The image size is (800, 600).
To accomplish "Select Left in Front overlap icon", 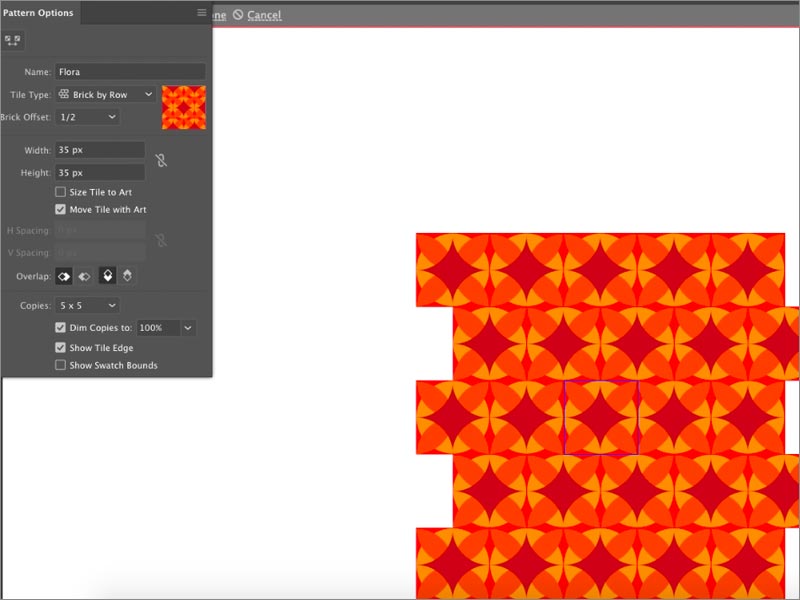I will tap(65, 276).
